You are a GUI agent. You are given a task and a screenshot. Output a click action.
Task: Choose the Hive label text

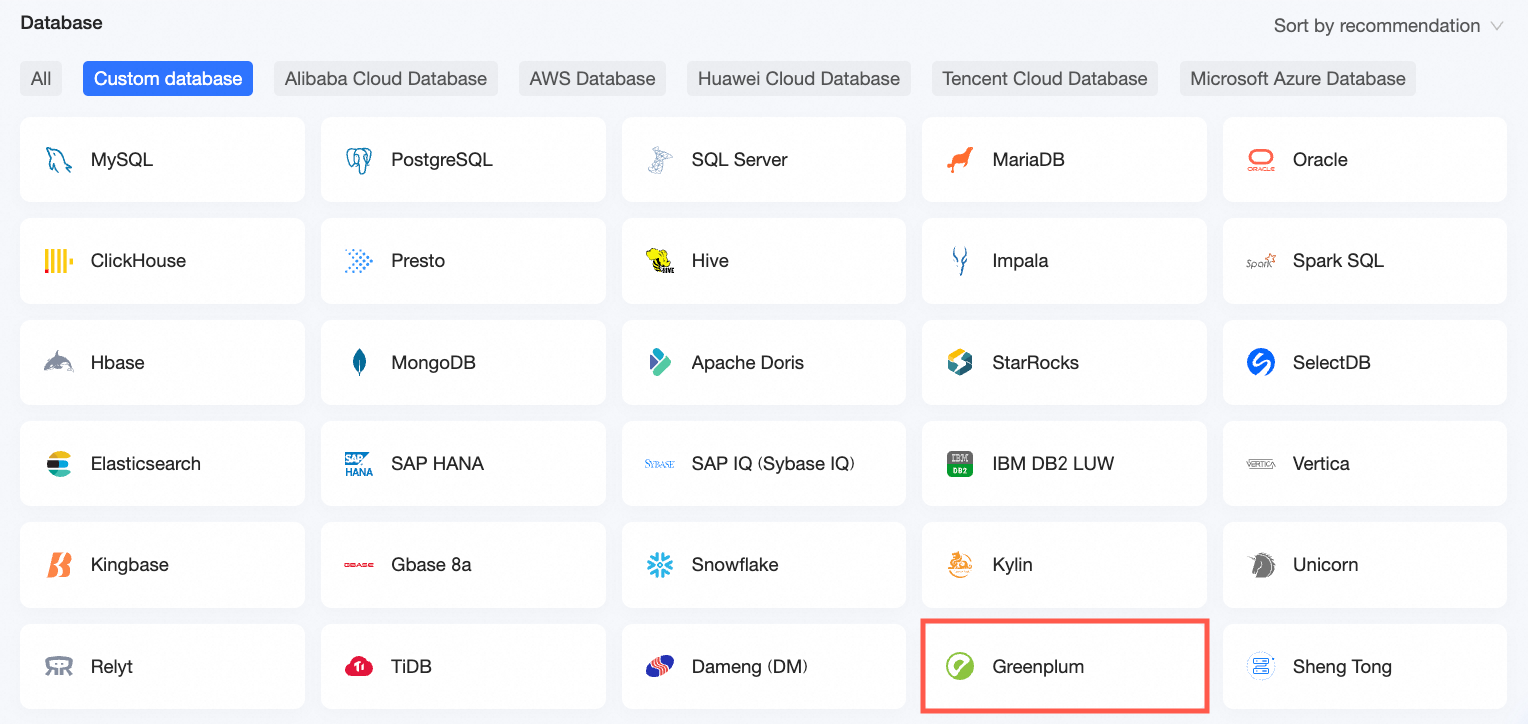click(x=710, y=261)
